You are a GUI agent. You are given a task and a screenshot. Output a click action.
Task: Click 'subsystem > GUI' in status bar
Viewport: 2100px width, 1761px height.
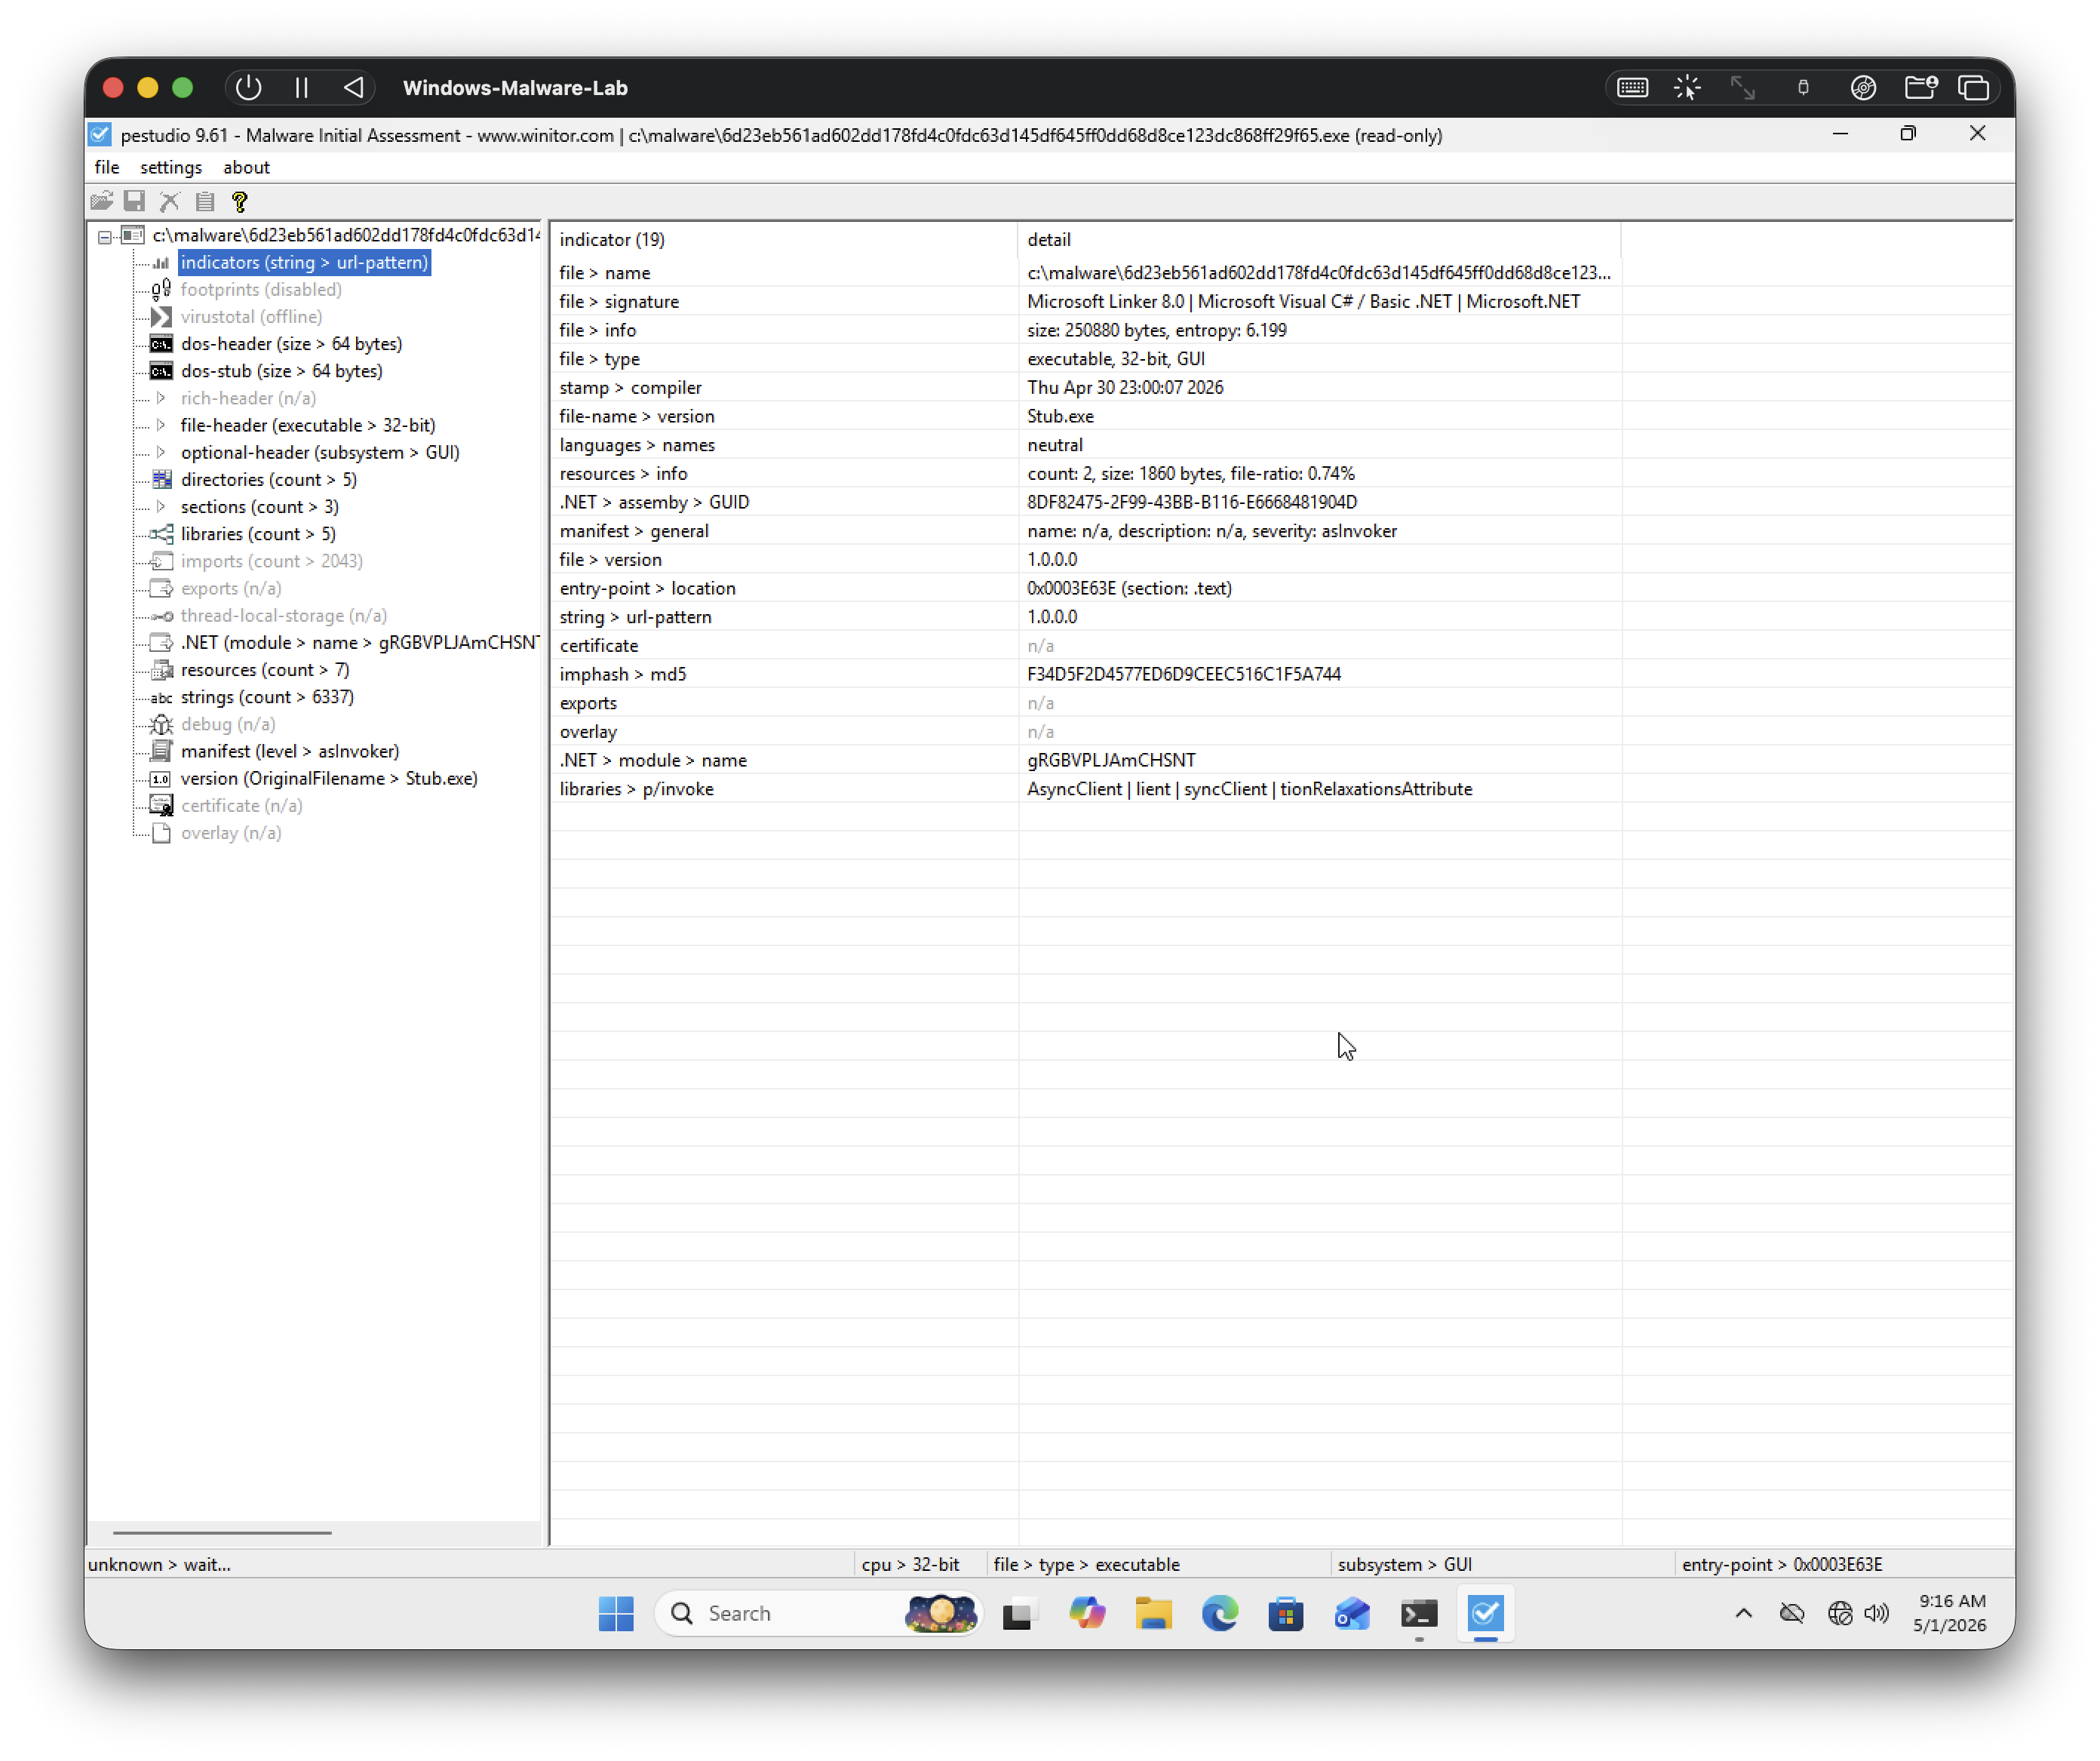click(x=1404, y=1565)
